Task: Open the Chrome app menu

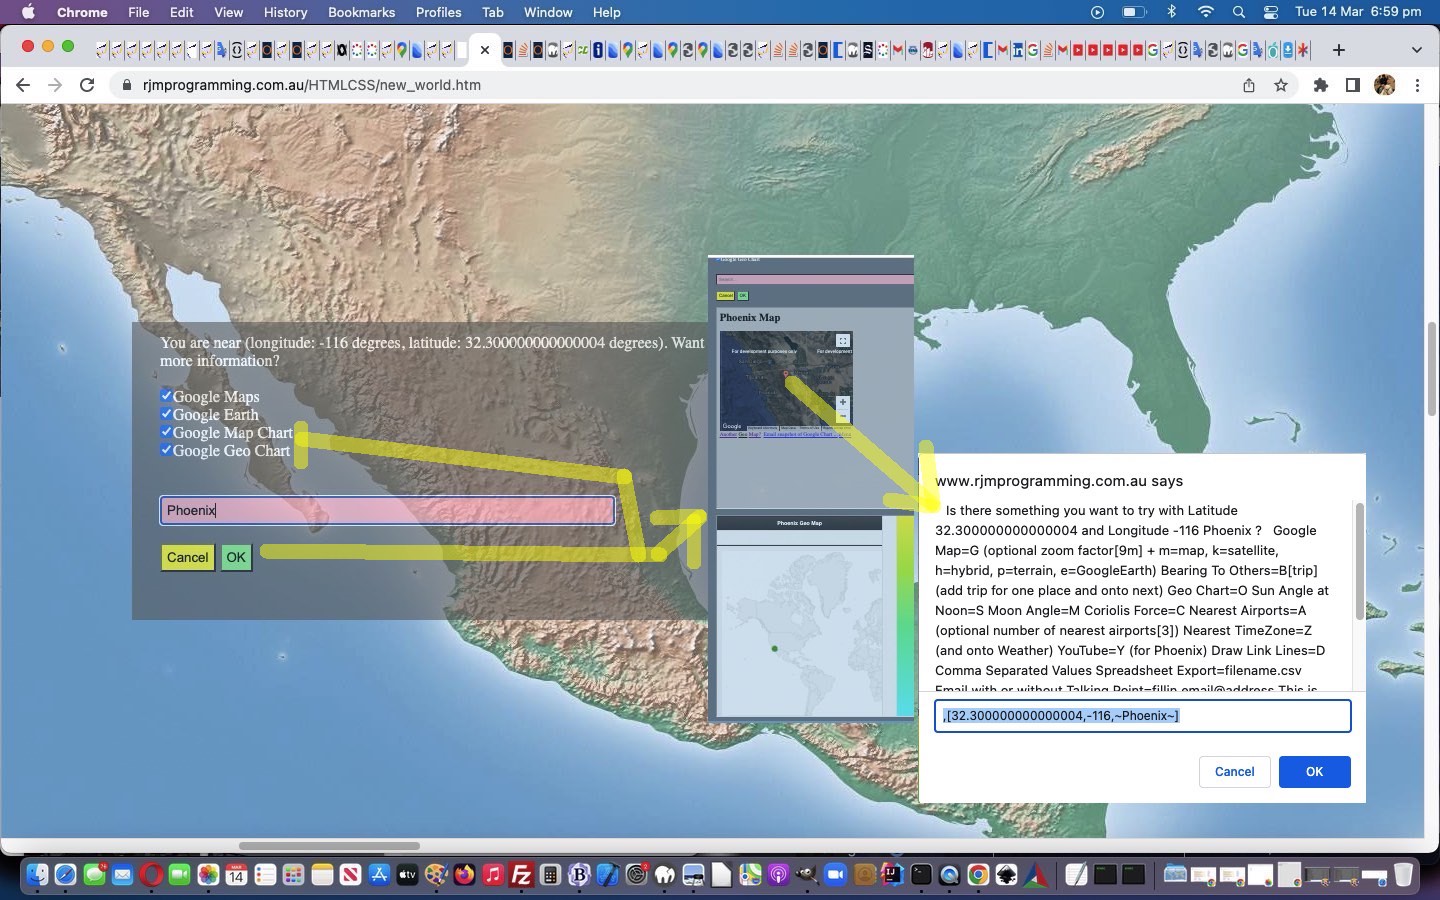Action: click(x=82, y=12)
